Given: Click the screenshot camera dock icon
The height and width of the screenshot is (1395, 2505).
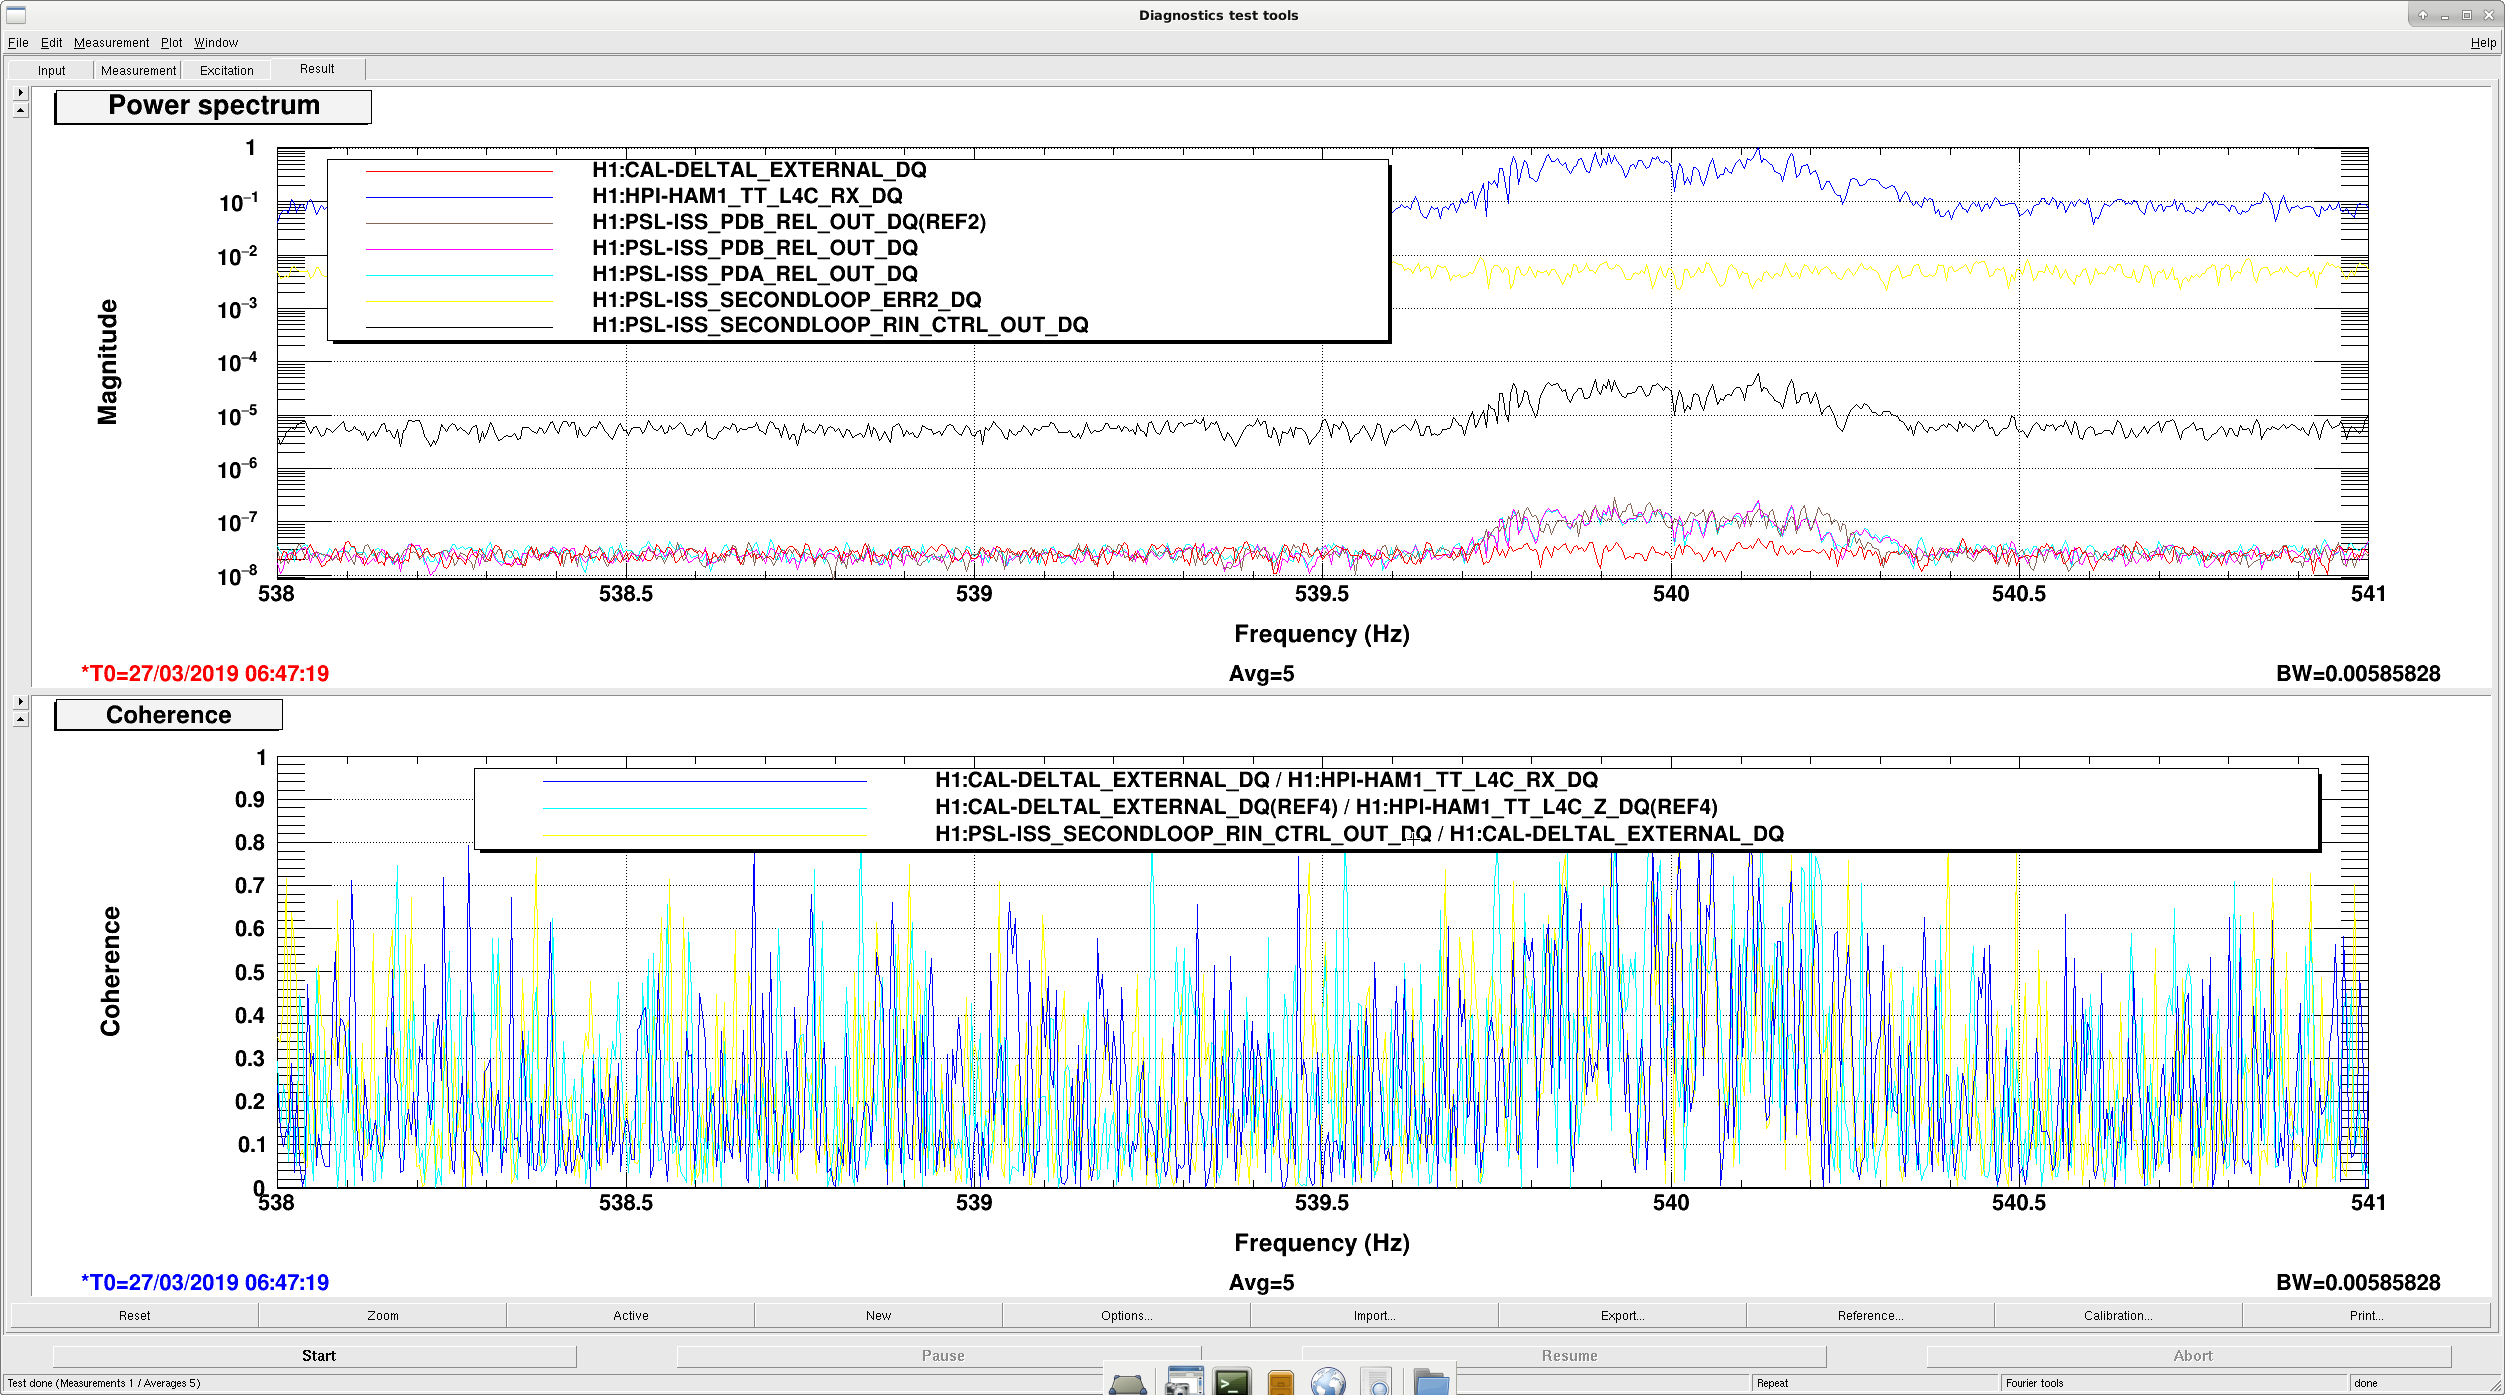Looking at the screenshot, I should [x=1184, y=1381].
